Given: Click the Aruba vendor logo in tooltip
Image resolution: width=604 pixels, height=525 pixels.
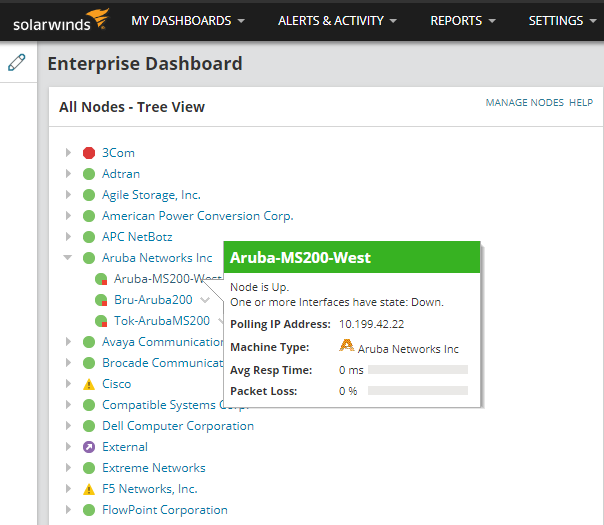Looking at the screenshot, I should coord(347,345).
